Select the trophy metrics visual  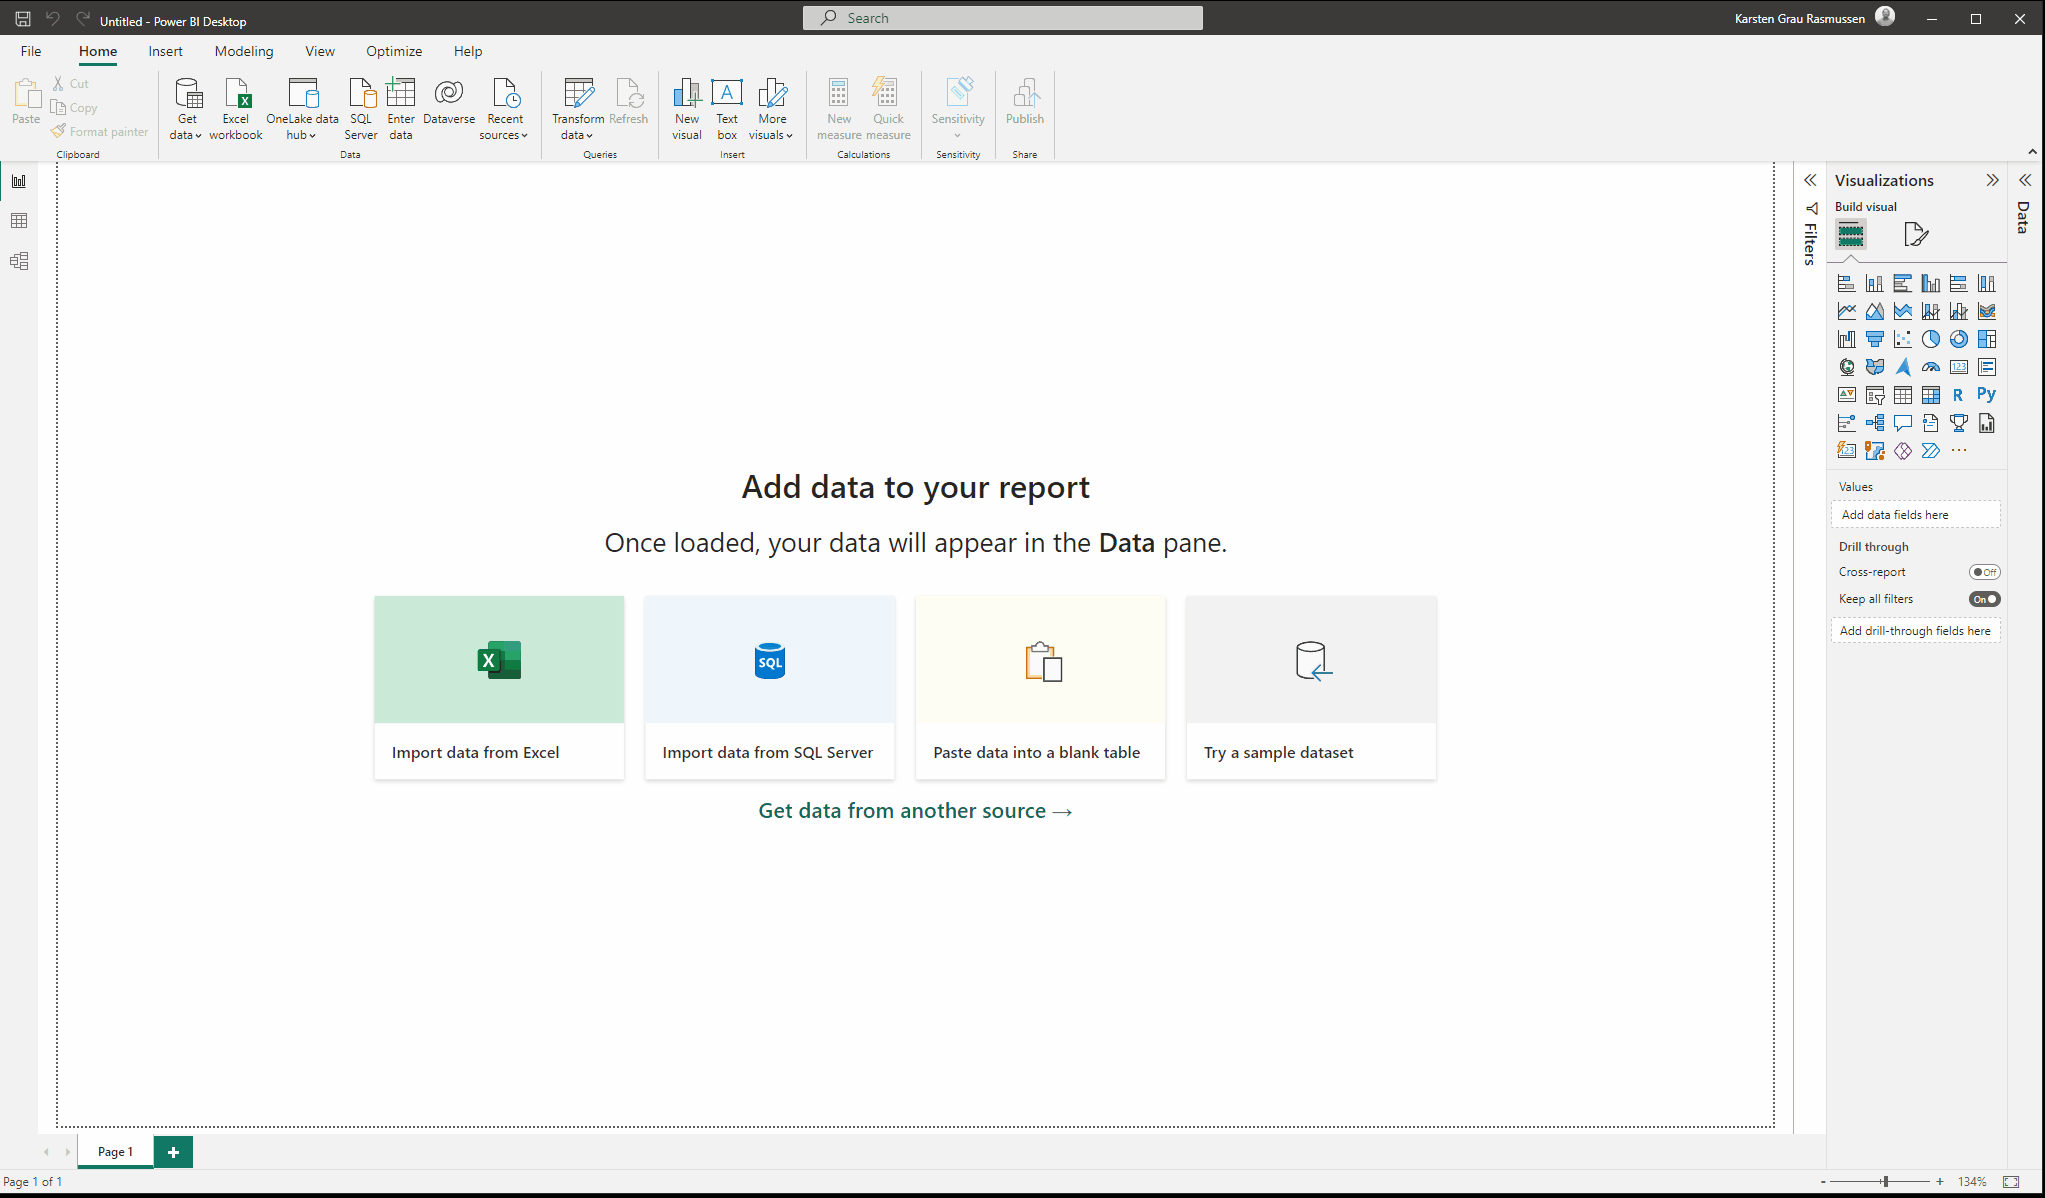coord(1959,424)
